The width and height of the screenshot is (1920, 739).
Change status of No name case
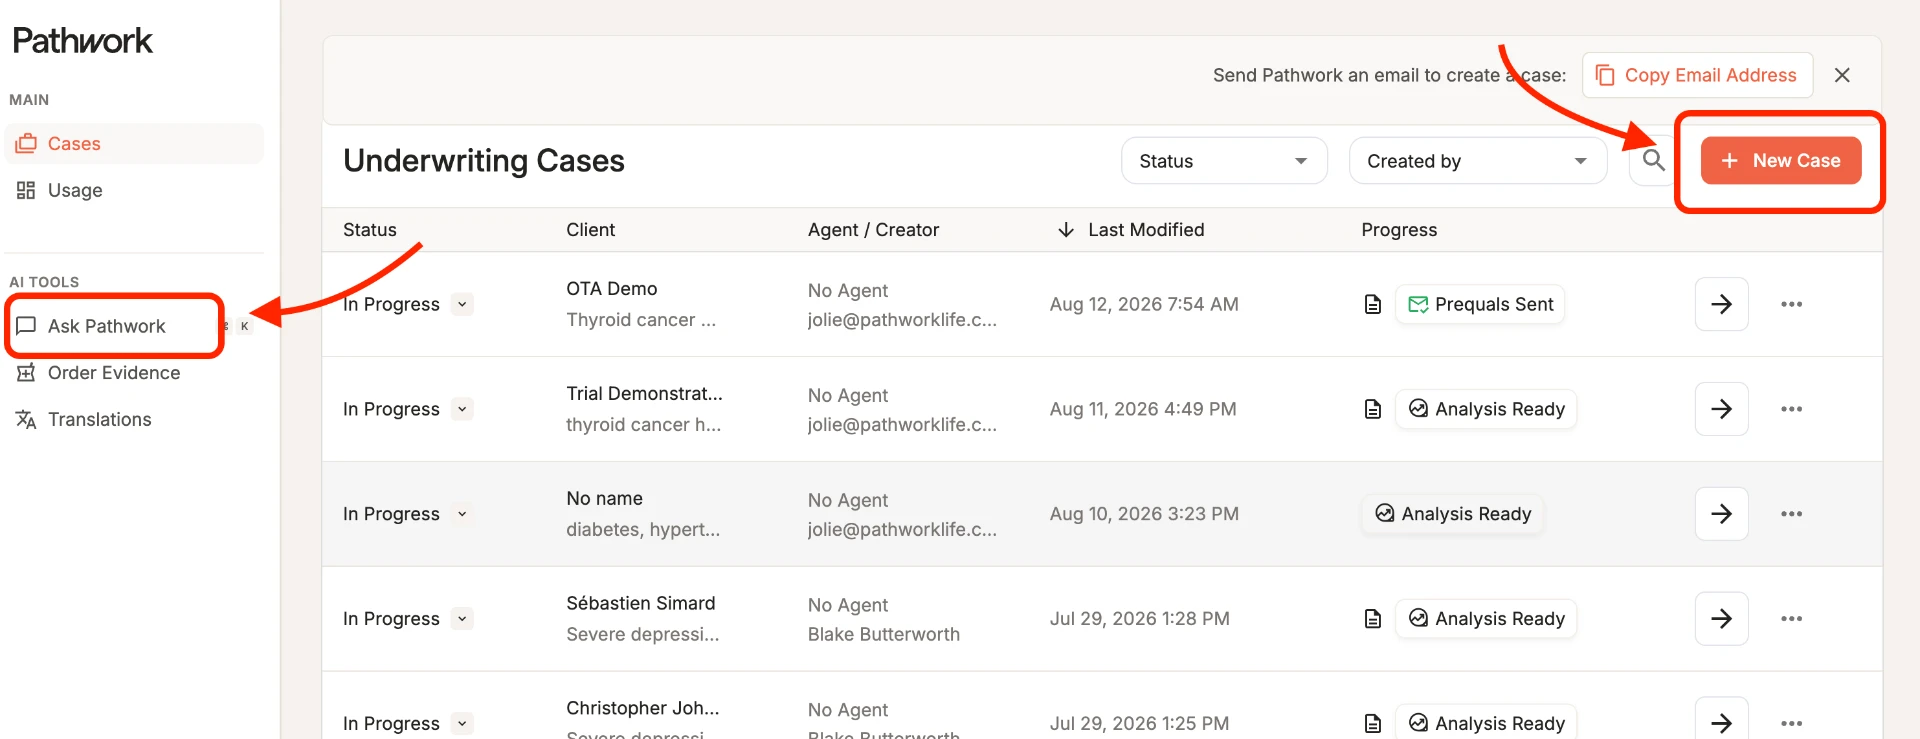pyautogui.click(x=462, y=514)
